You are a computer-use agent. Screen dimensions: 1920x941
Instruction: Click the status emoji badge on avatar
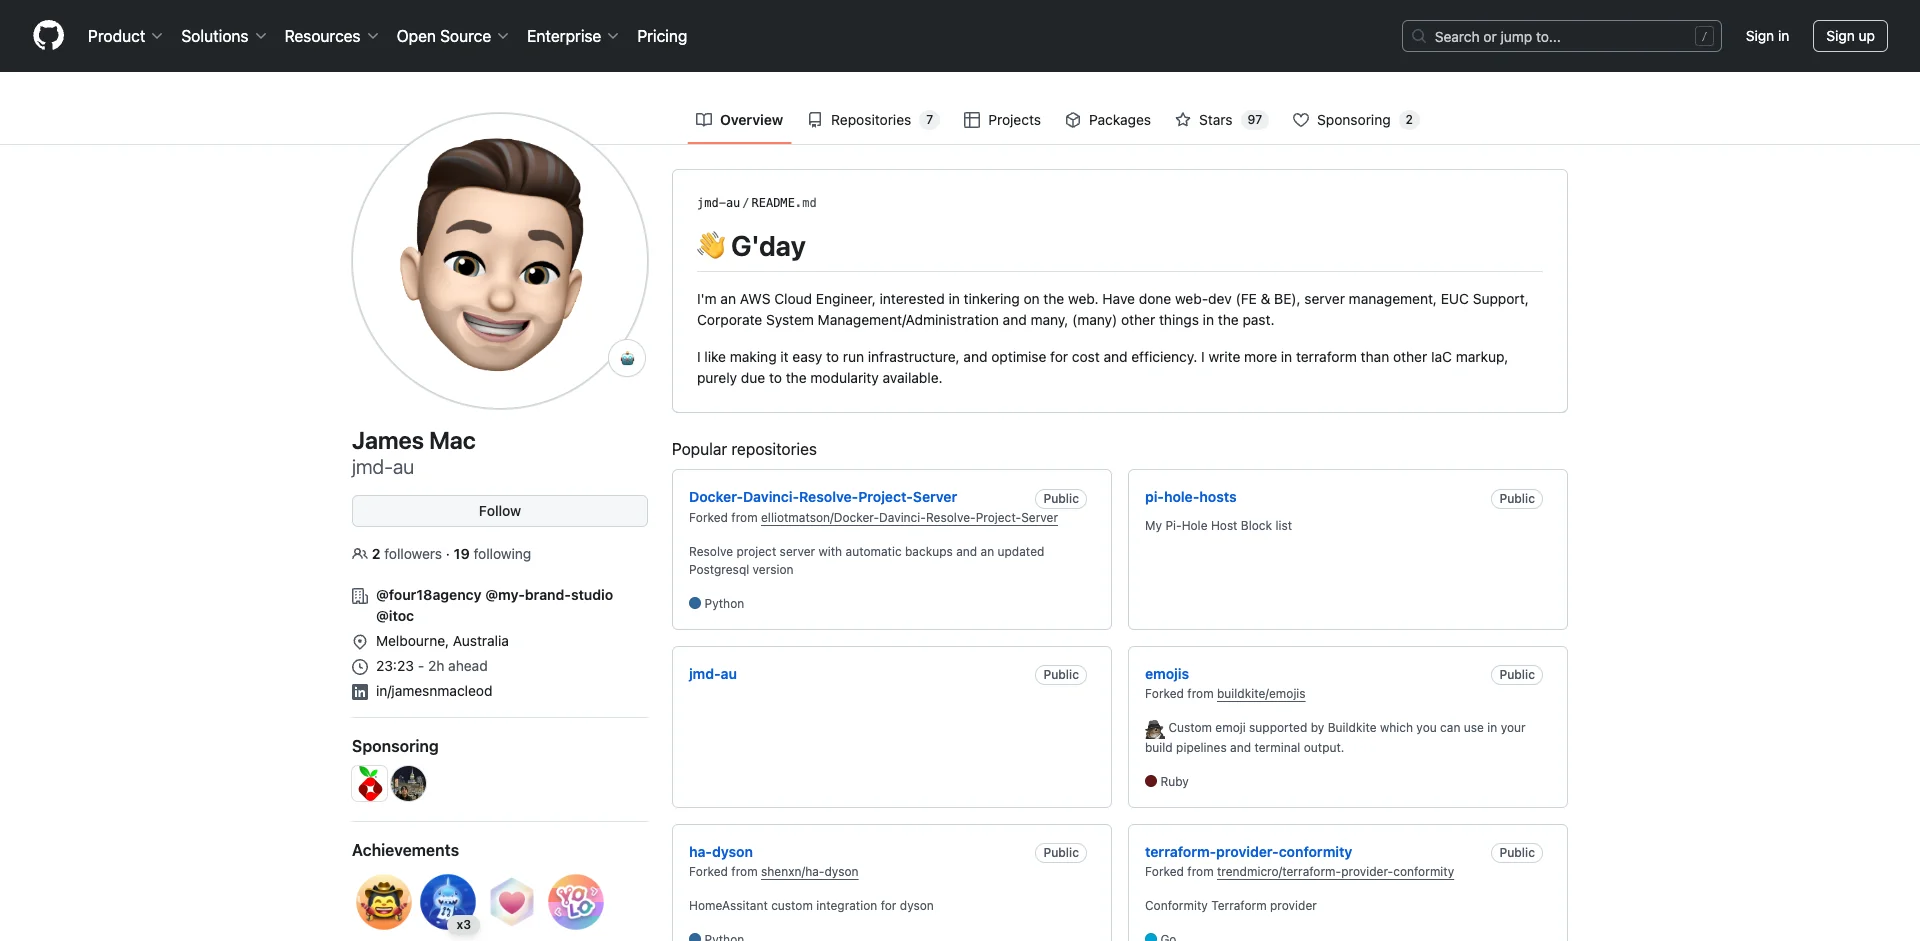tap(627, 358)
